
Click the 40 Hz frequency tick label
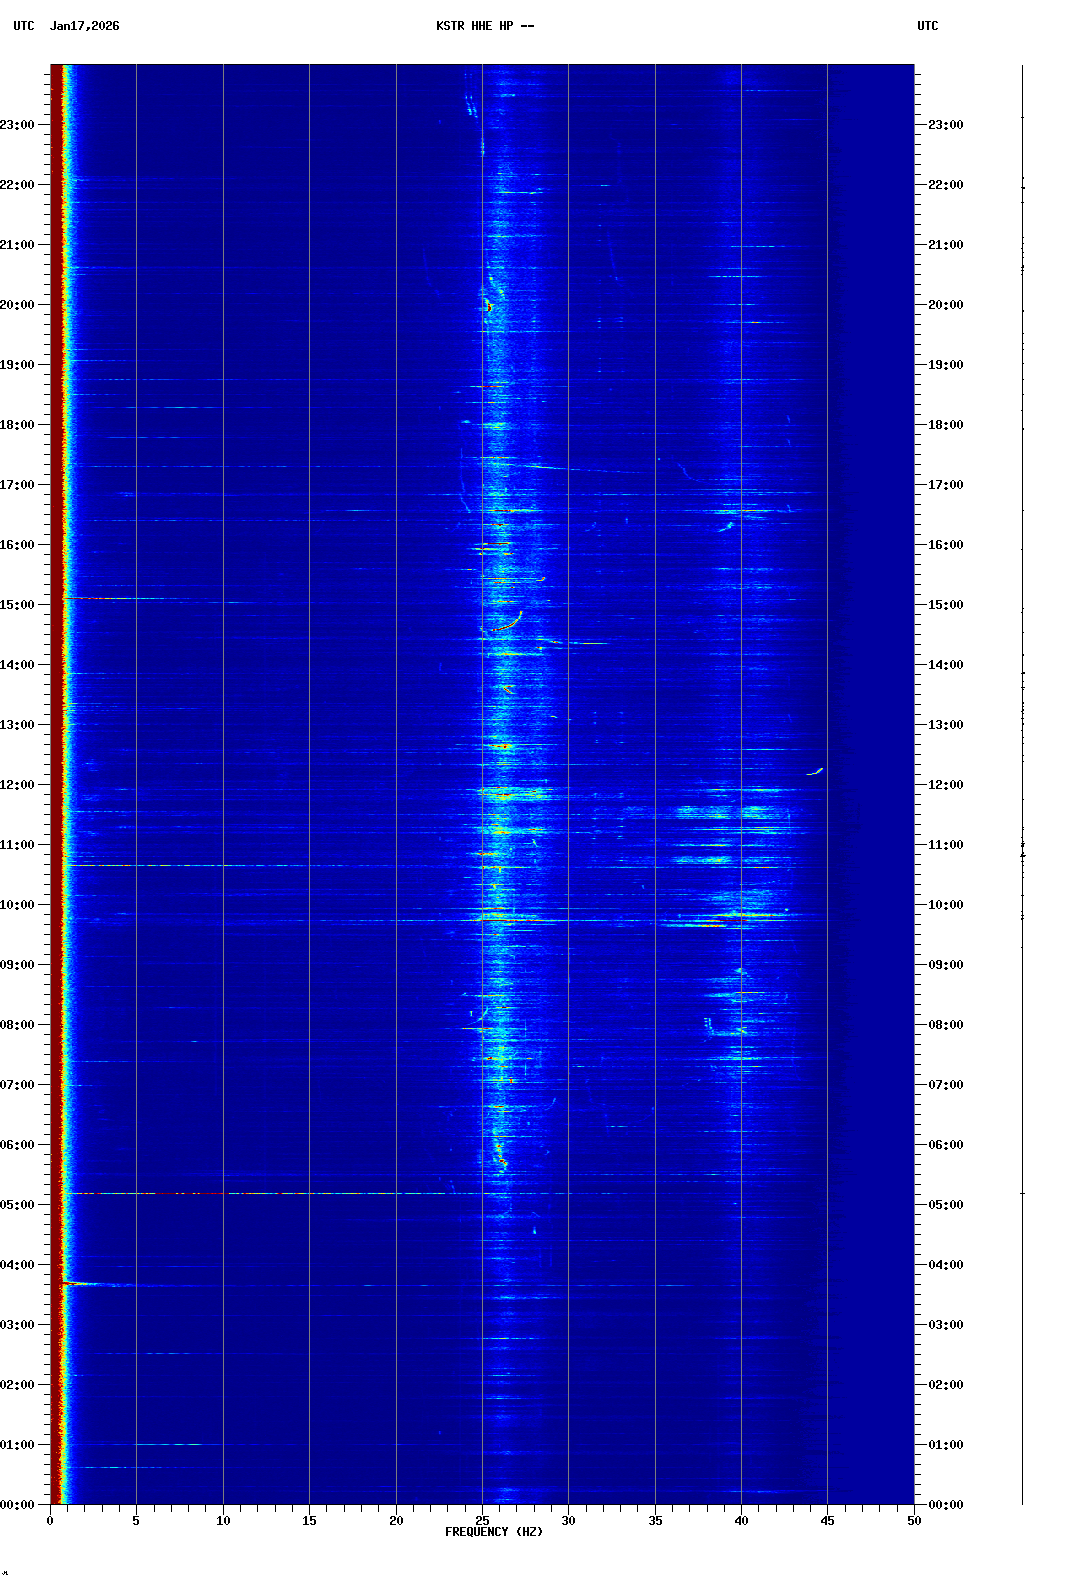[x=741, y=1521]
